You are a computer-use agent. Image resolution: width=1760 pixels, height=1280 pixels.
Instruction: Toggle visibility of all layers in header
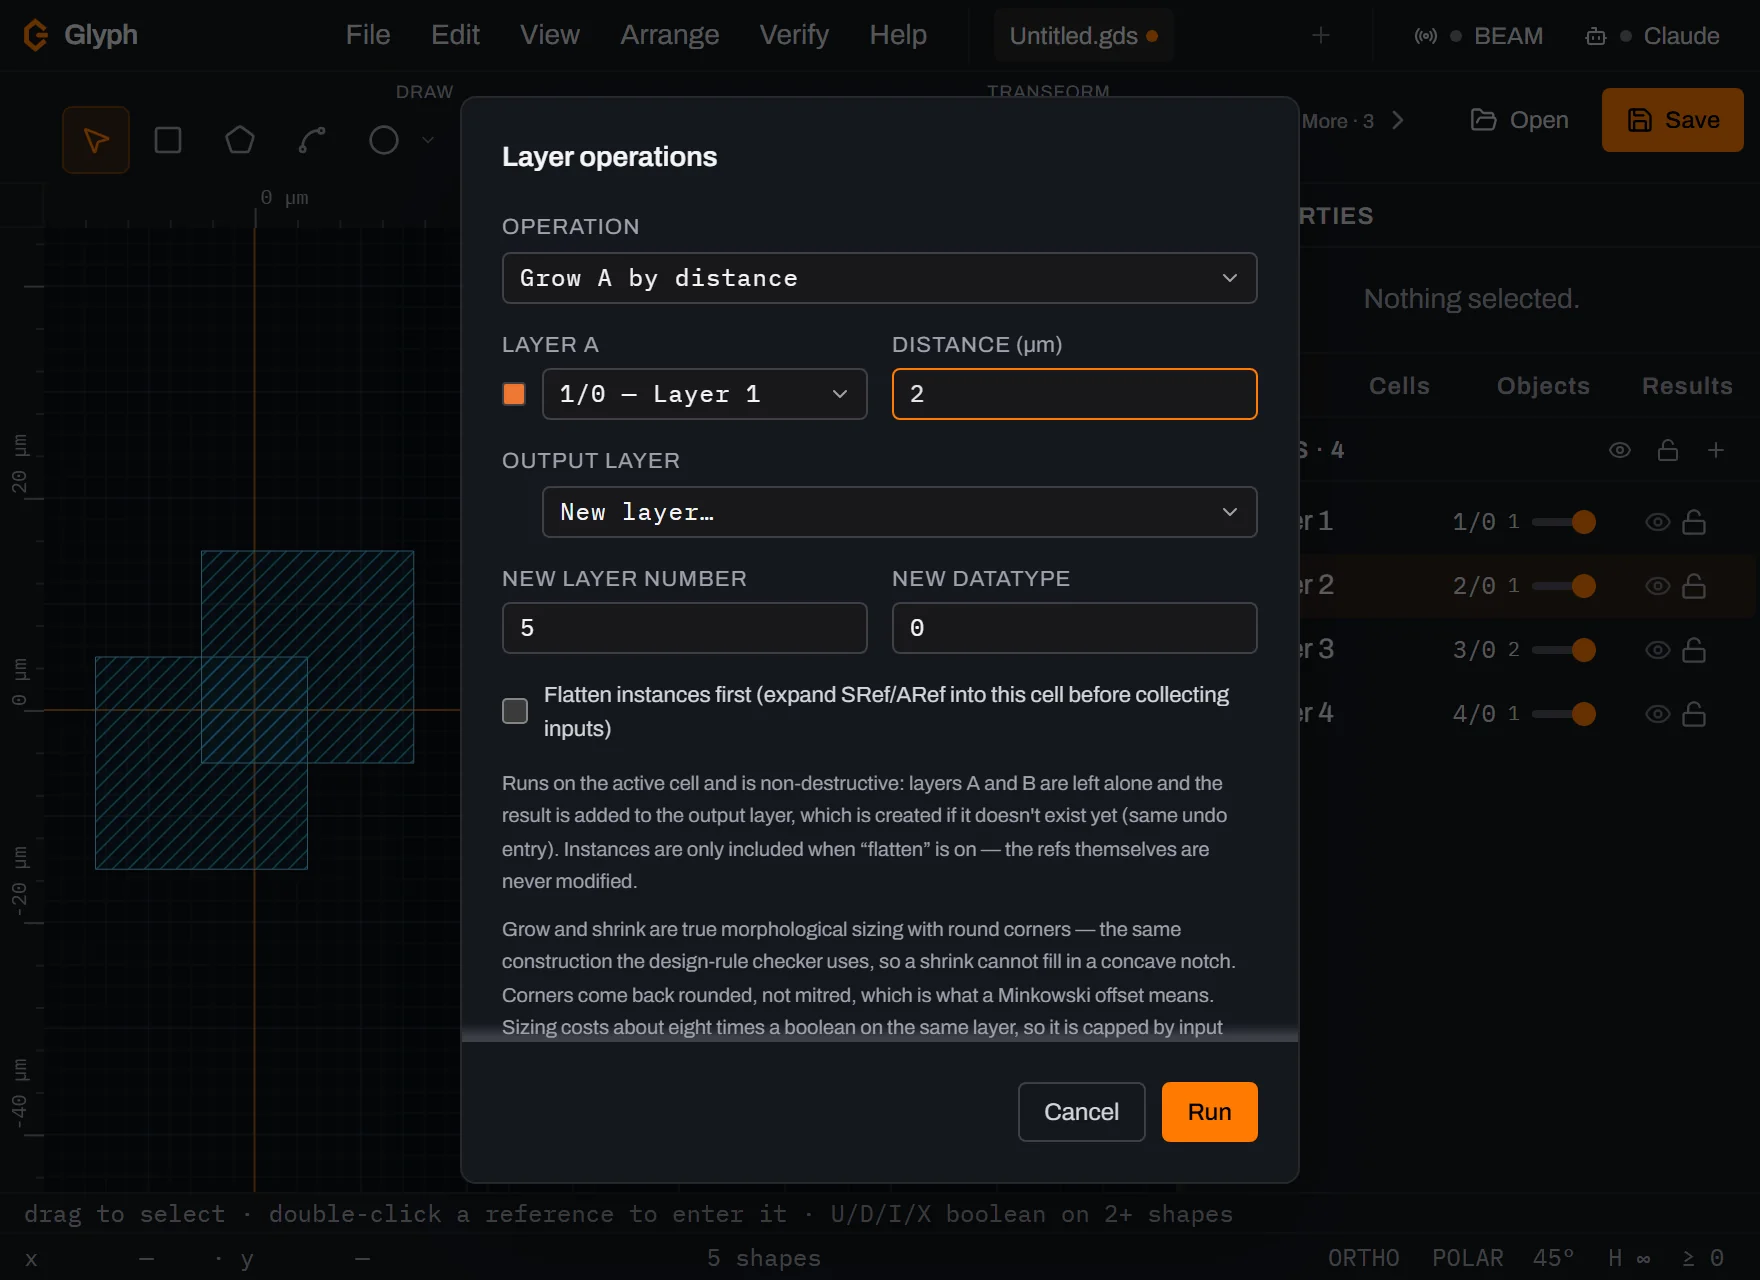click(1620, 450)
